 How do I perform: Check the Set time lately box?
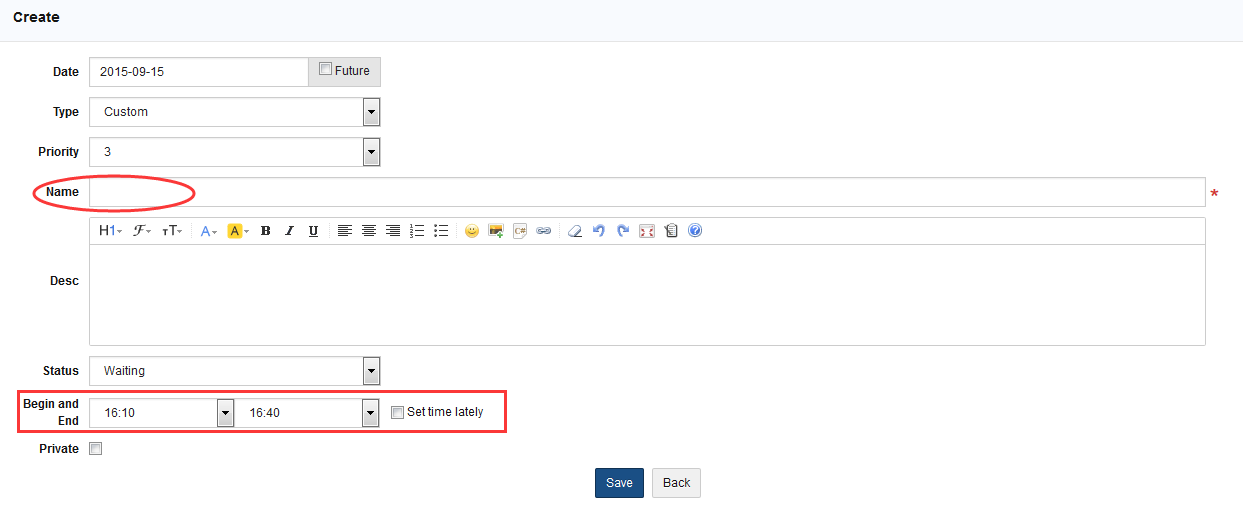point(397,412)
